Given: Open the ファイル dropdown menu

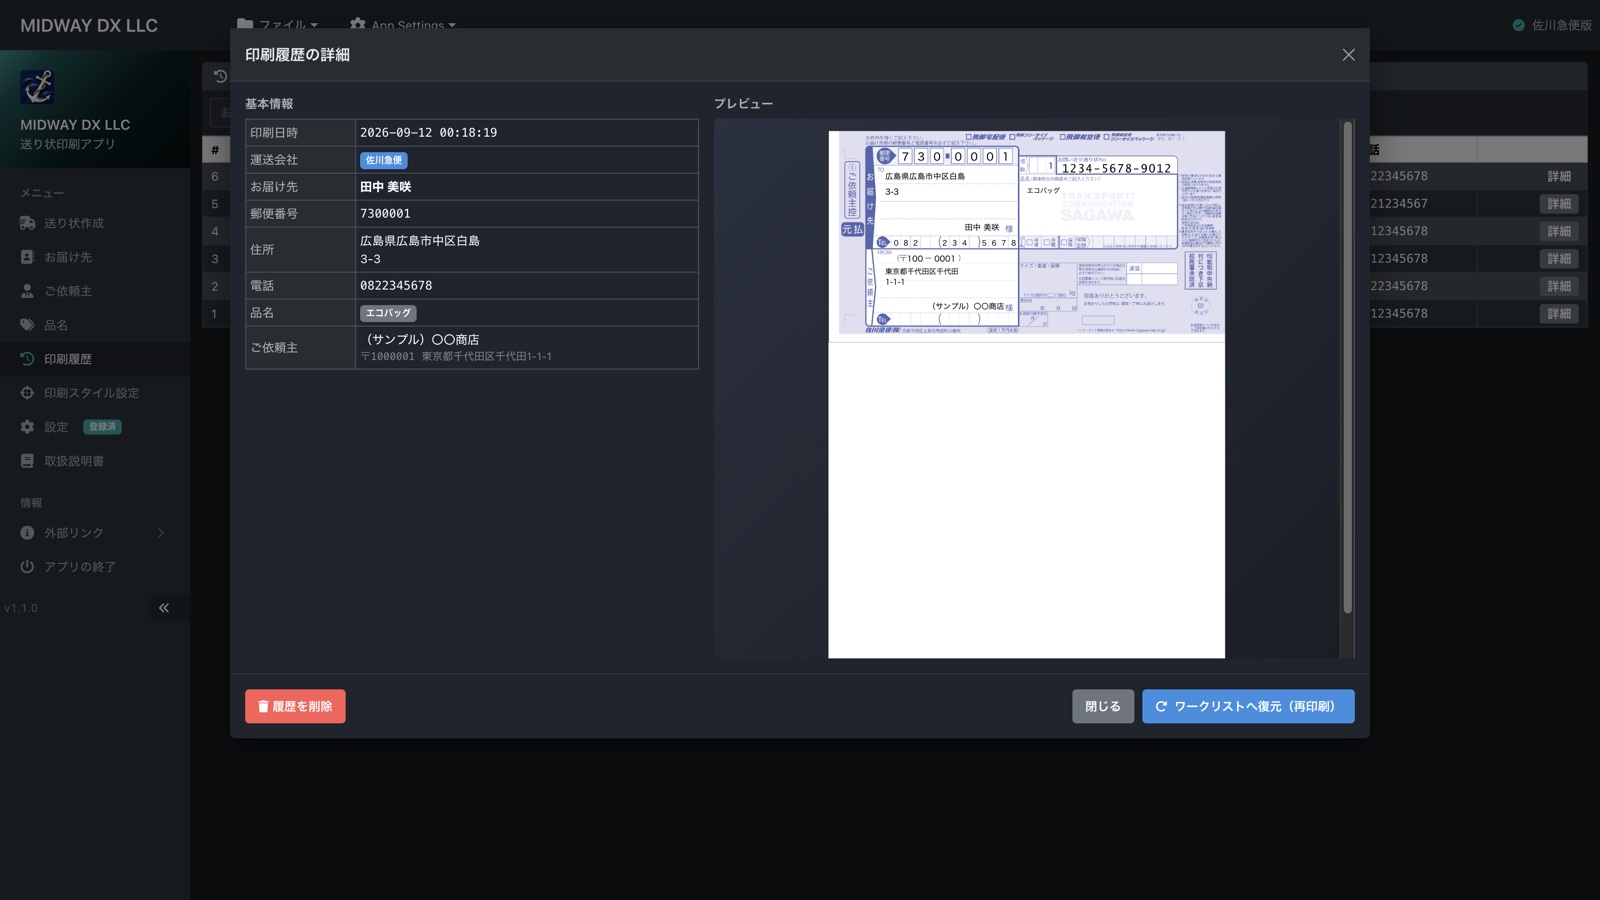Looking at the screenshot, I should pos(278,25).
